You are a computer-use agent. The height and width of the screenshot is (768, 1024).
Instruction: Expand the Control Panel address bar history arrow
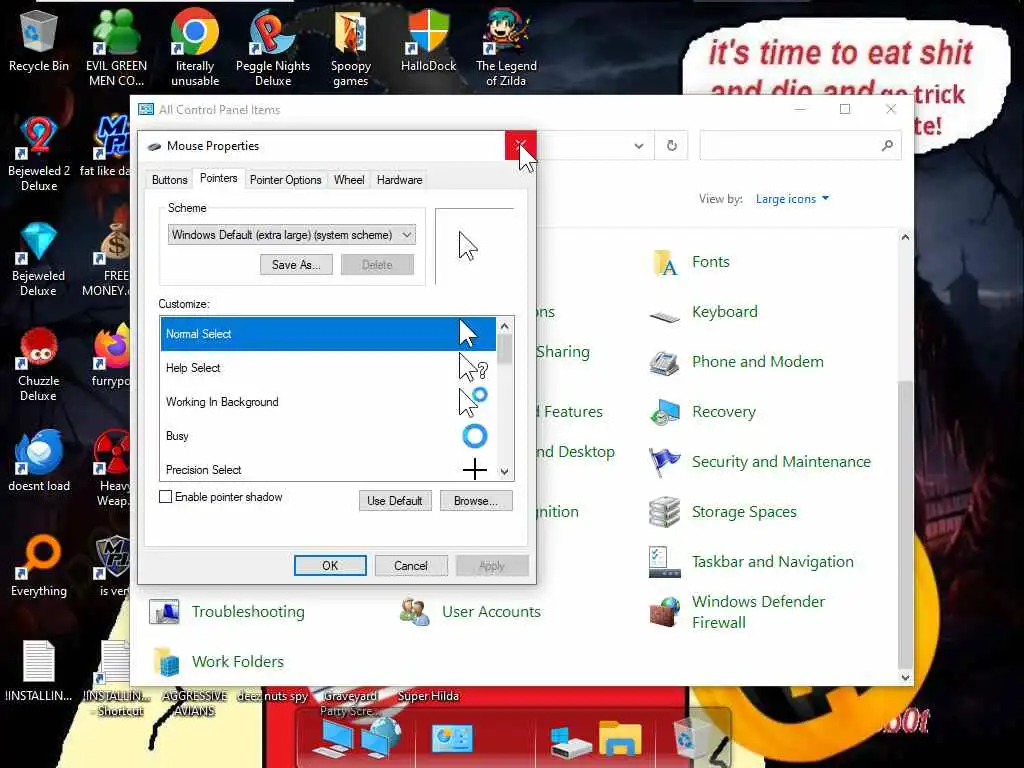click(639, 146)
